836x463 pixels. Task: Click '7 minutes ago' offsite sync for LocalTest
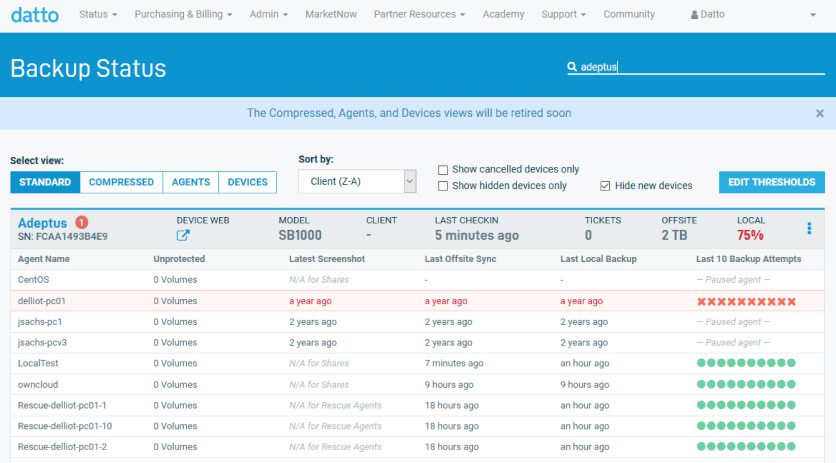click(x=454, y=363)
